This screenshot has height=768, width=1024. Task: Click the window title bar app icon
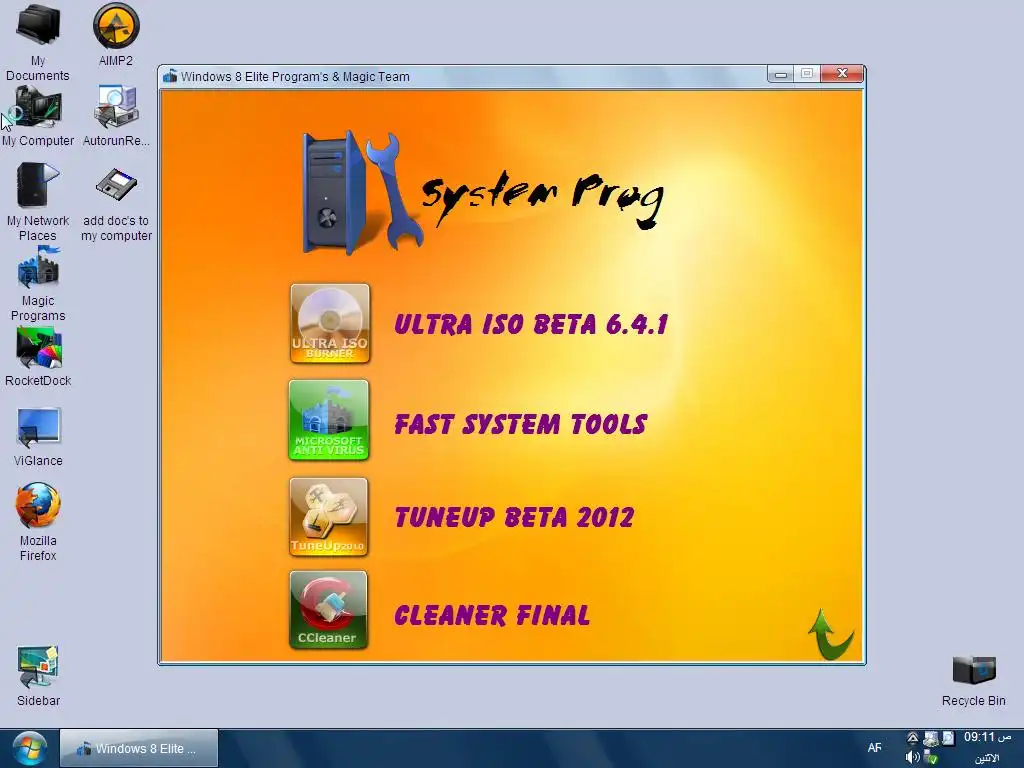[x=170, y=76]
